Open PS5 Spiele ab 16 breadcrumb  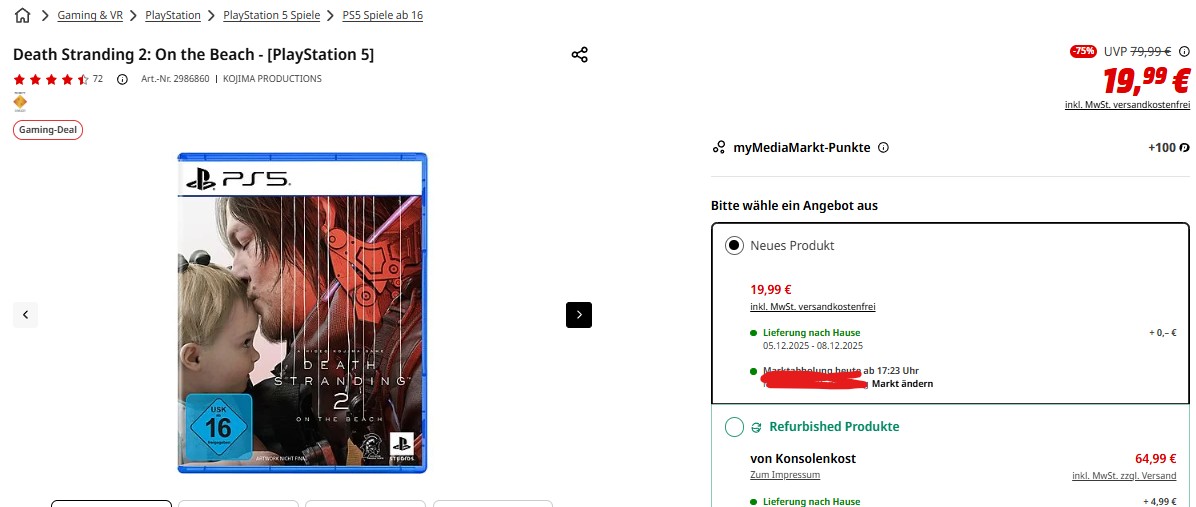click(x=383, y=15)
